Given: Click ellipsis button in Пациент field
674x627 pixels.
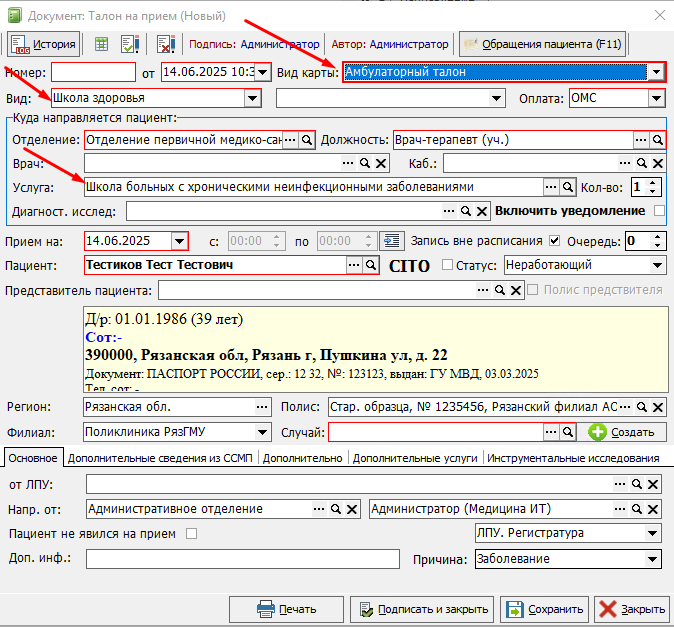Looking at the screenshot, I should pyautogui.click(x=354, y=265).
